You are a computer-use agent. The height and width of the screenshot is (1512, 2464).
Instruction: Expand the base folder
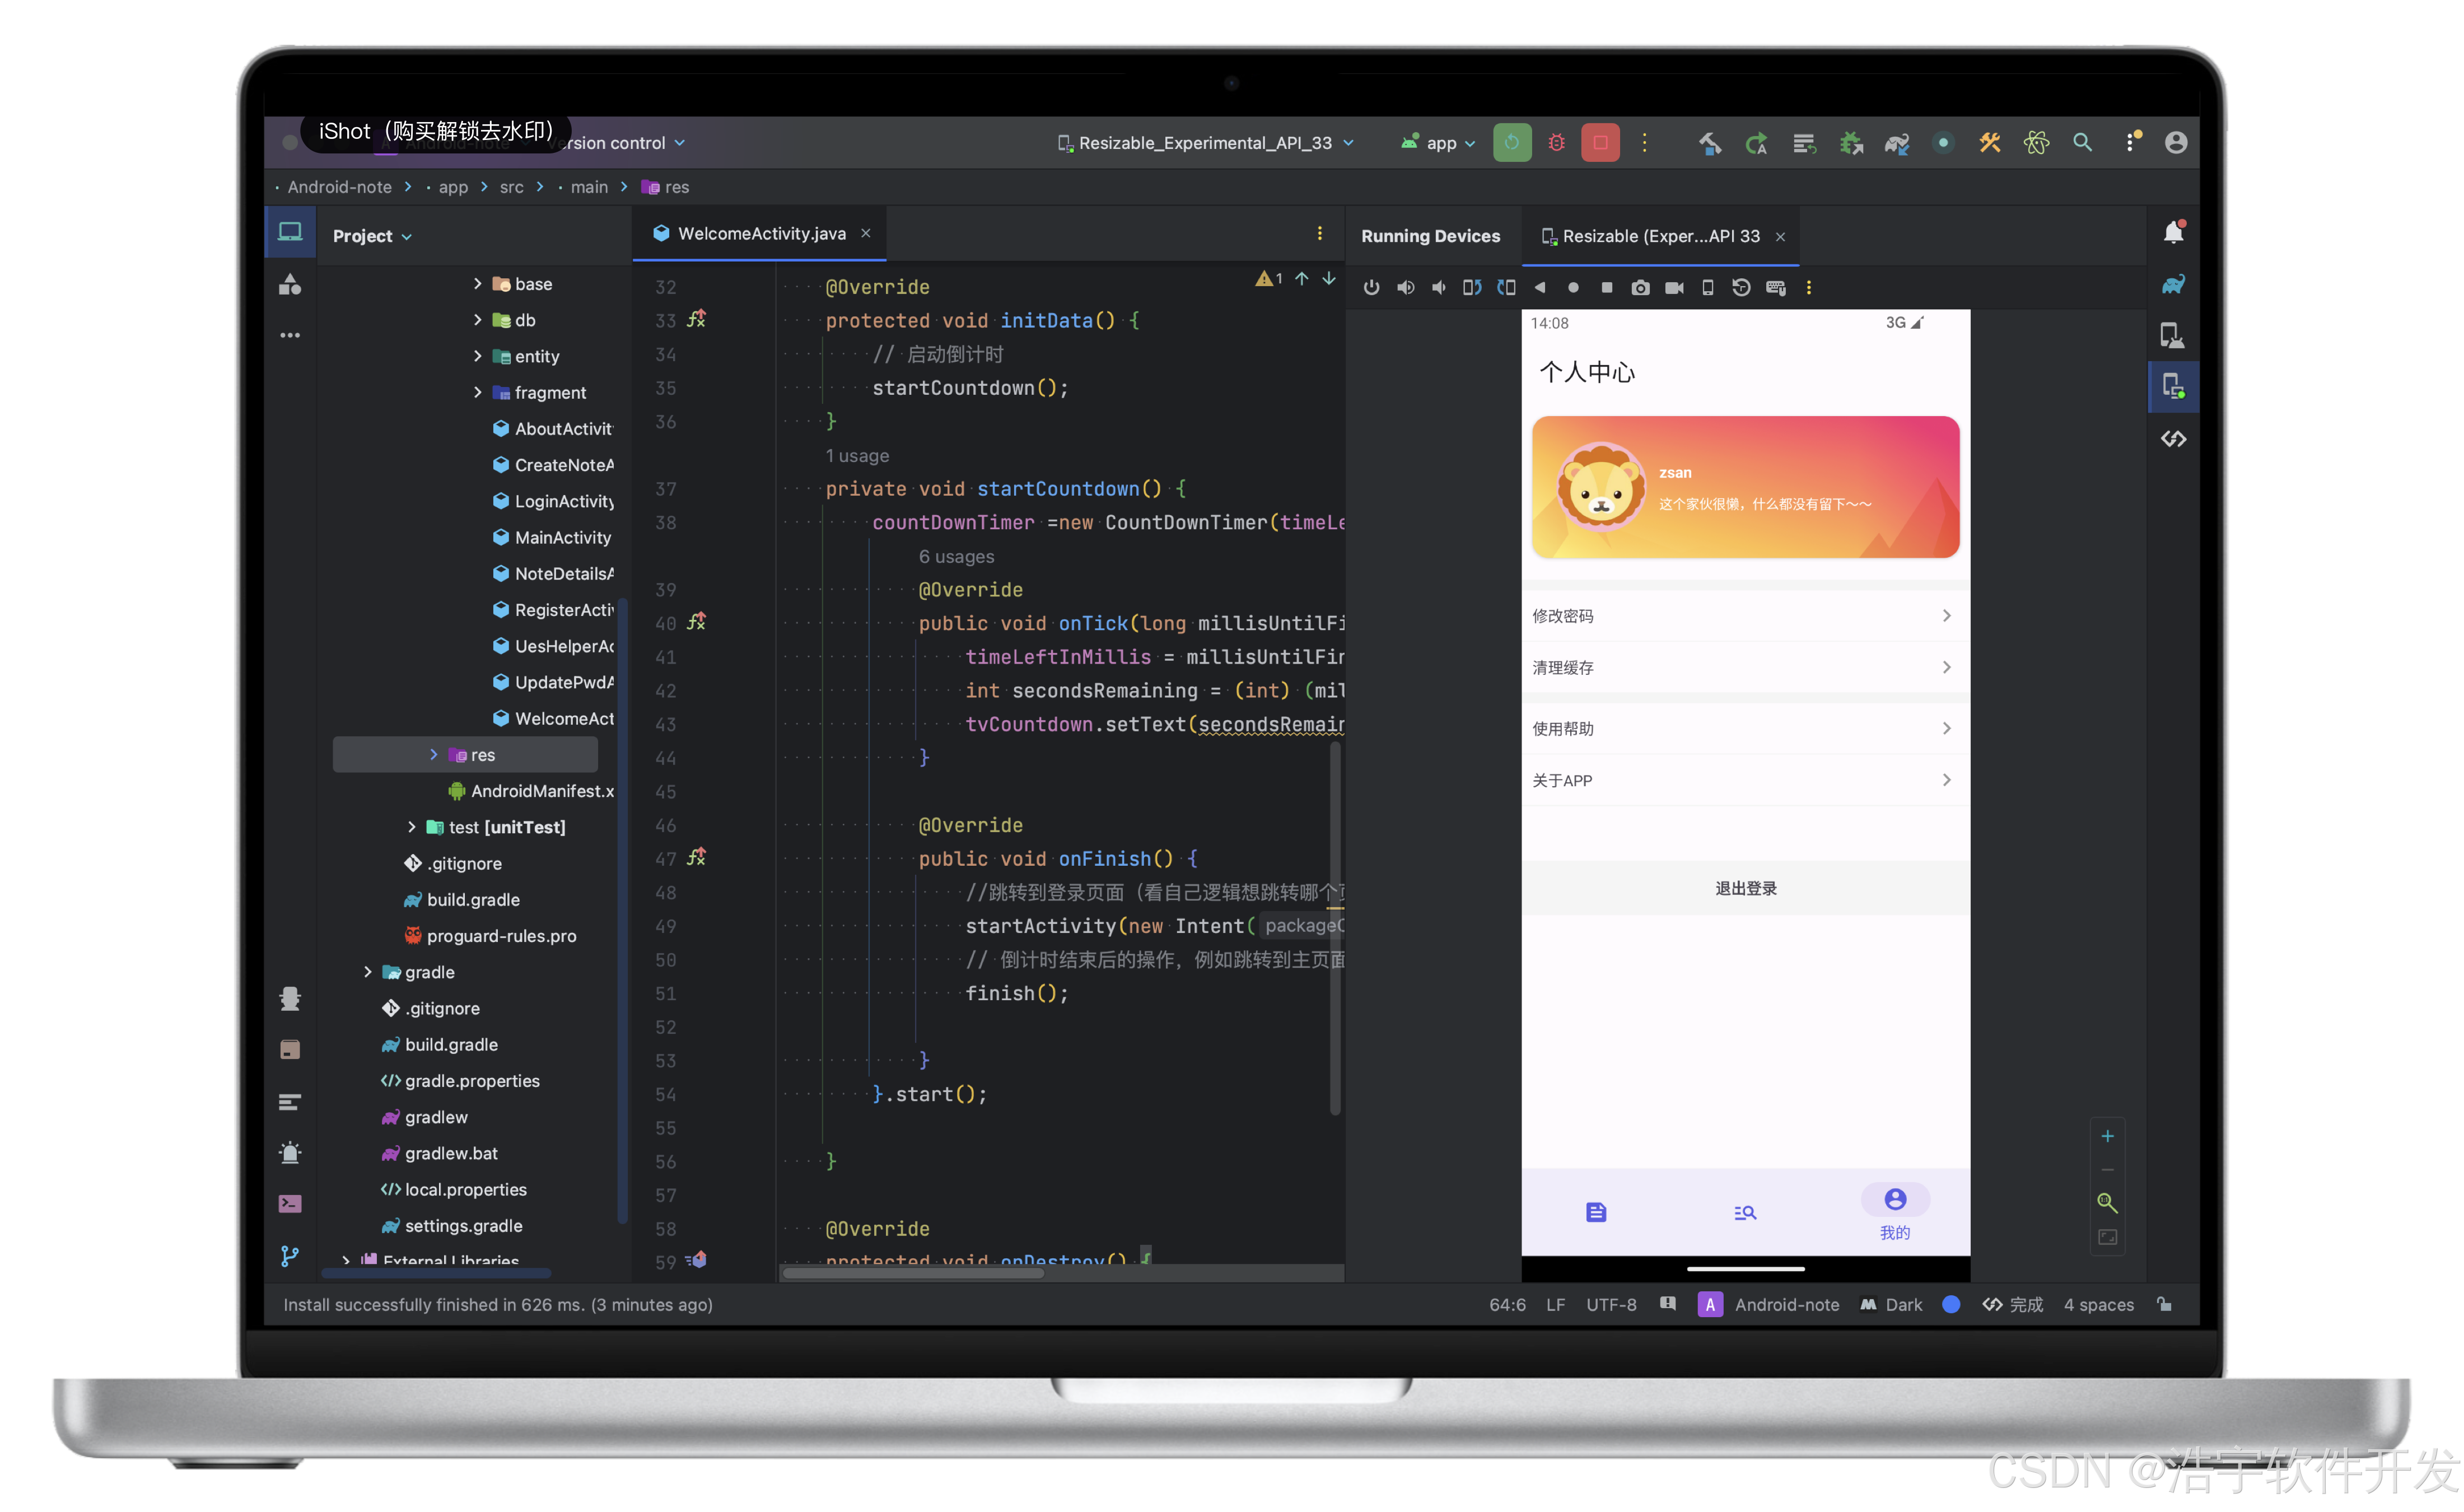pos(477,284)
